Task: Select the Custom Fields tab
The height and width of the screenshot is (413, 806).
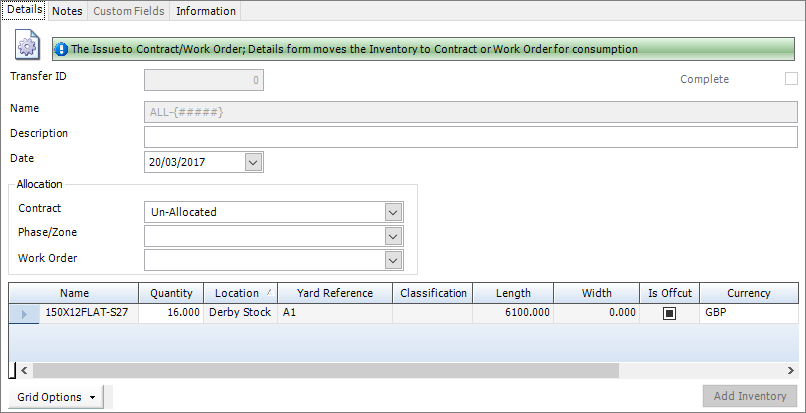Action: (130, 11)
